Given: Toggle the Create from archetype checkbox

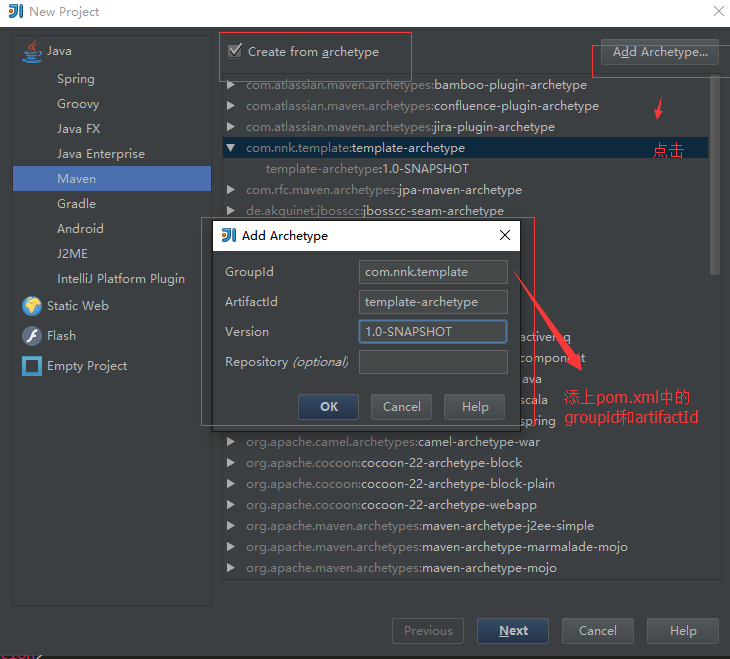Looking at the screenshot, I should [x=235, y=51].
